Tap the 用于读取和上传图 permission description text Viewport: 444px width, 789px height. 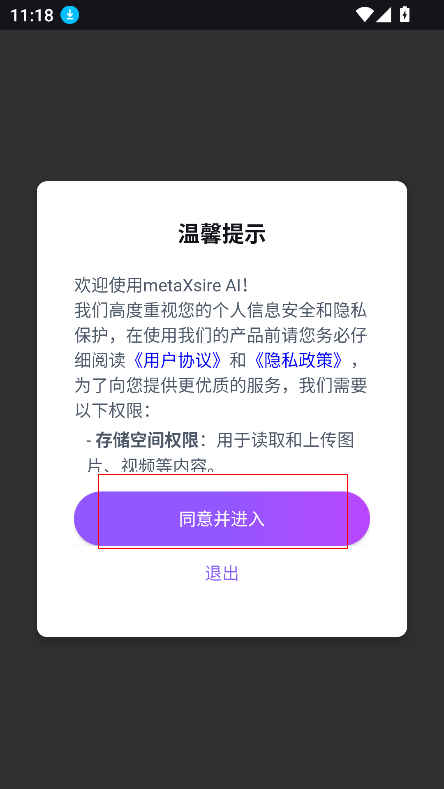click(285, 440)
